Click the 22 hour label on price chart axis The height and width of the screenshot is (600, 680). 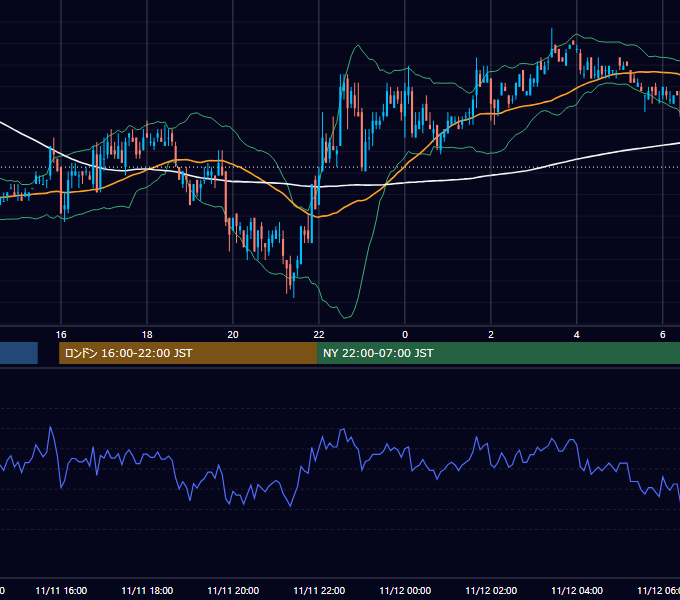click(x=319, y=334)
